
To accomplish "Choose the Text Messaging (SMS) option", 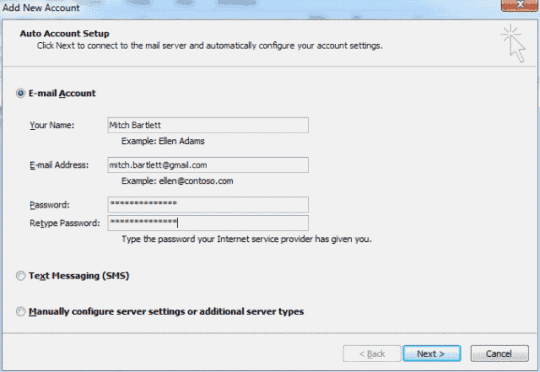I will coord(21,276).
